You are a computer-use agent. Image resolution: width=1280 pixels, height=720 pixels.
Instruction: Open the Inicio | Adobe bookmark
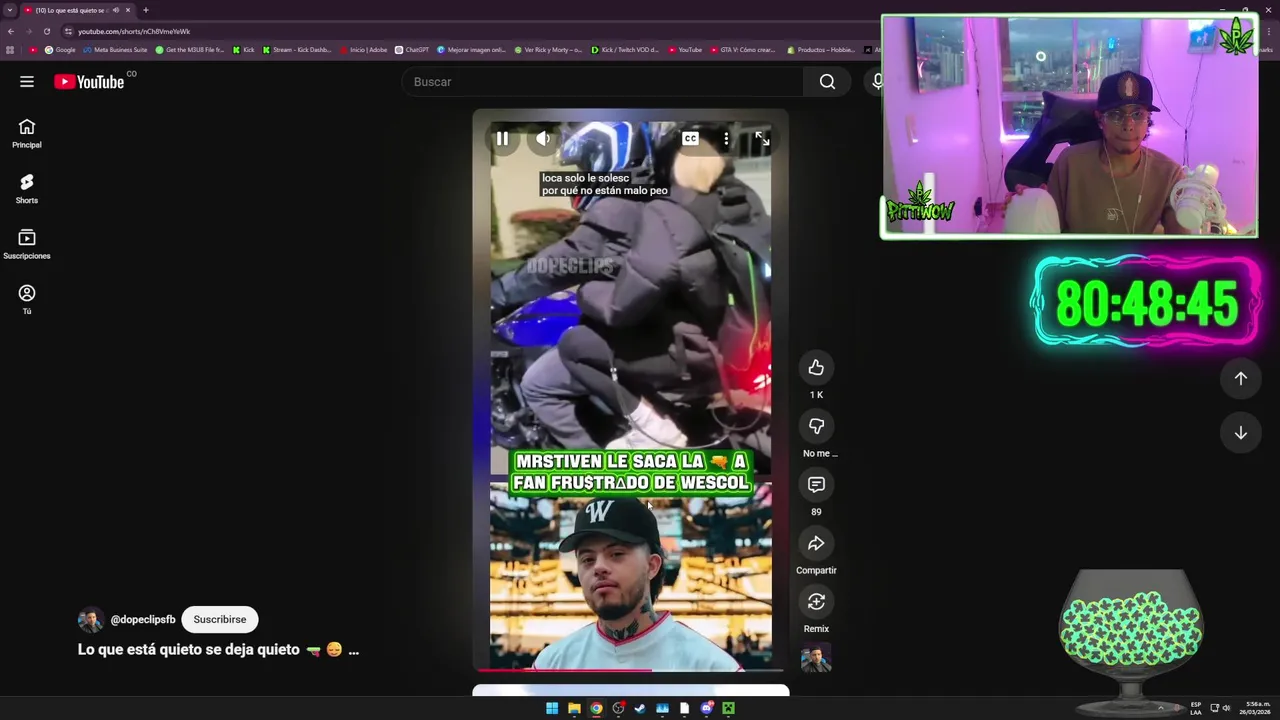(x=364, y=49)
